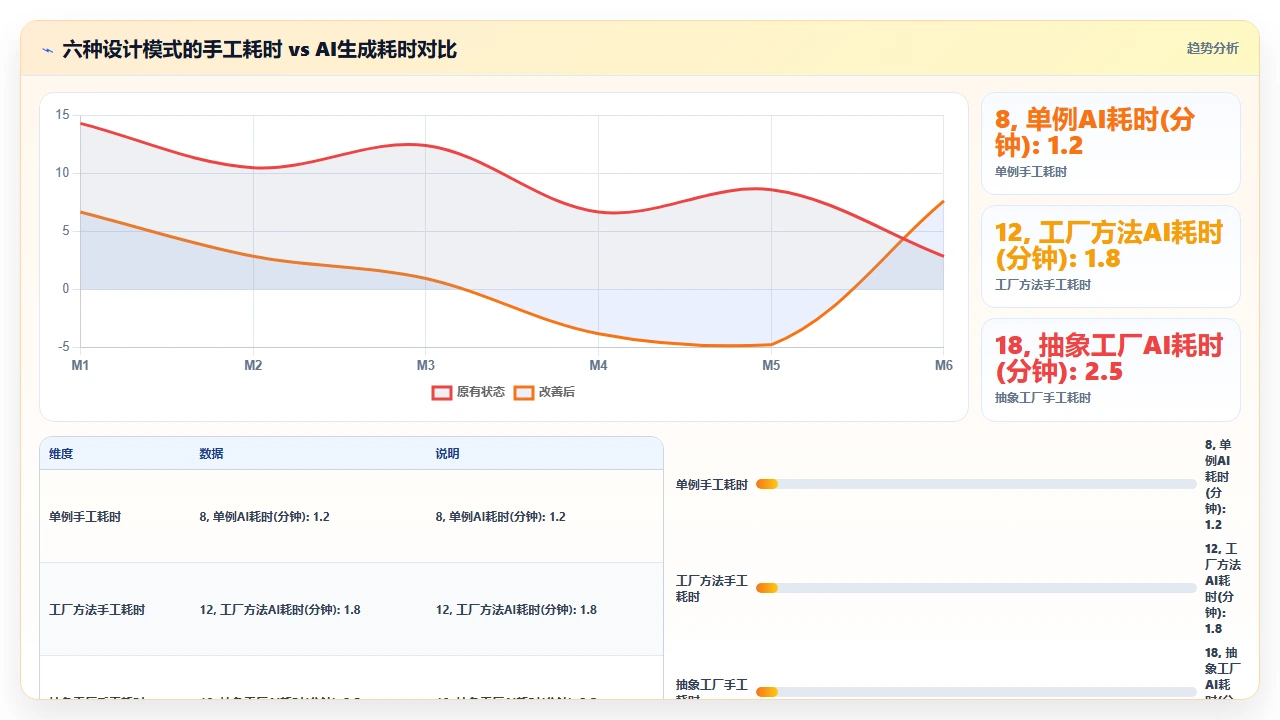Toggle the 改善后 legend item
1280x720 pixels.
point(544,392)
